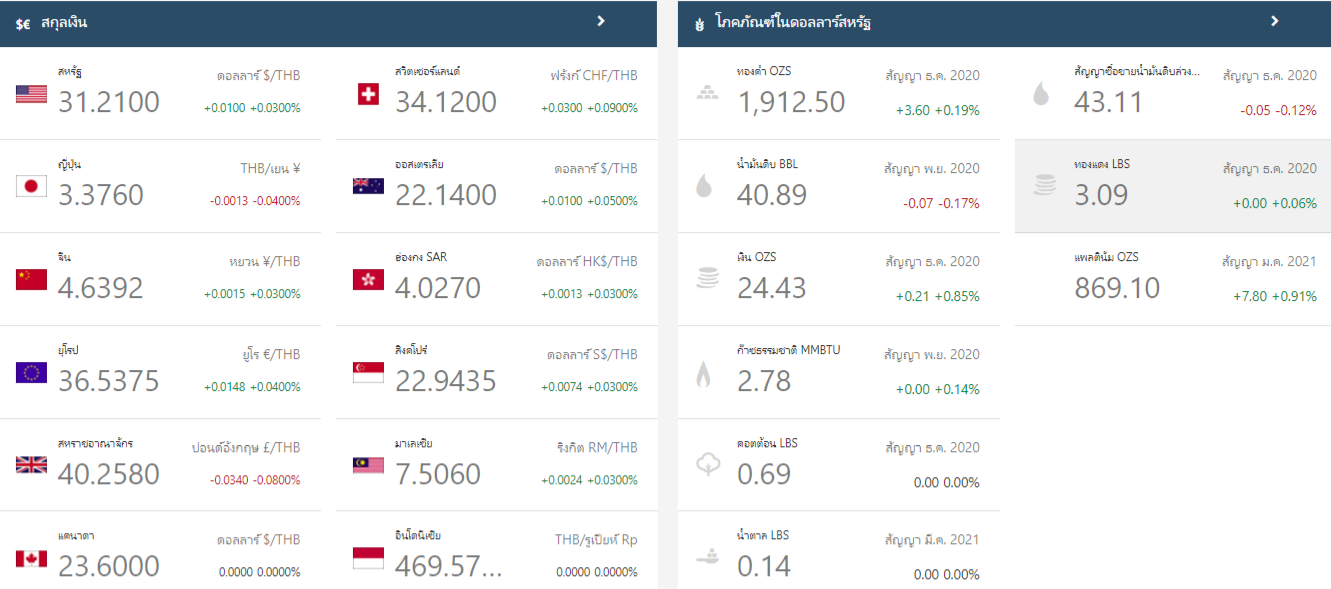The height and width of the screenshot is (589, 1331).
Task: Click the natural gas flame icon
Action: pyautogui.click(x=704, y=374)
